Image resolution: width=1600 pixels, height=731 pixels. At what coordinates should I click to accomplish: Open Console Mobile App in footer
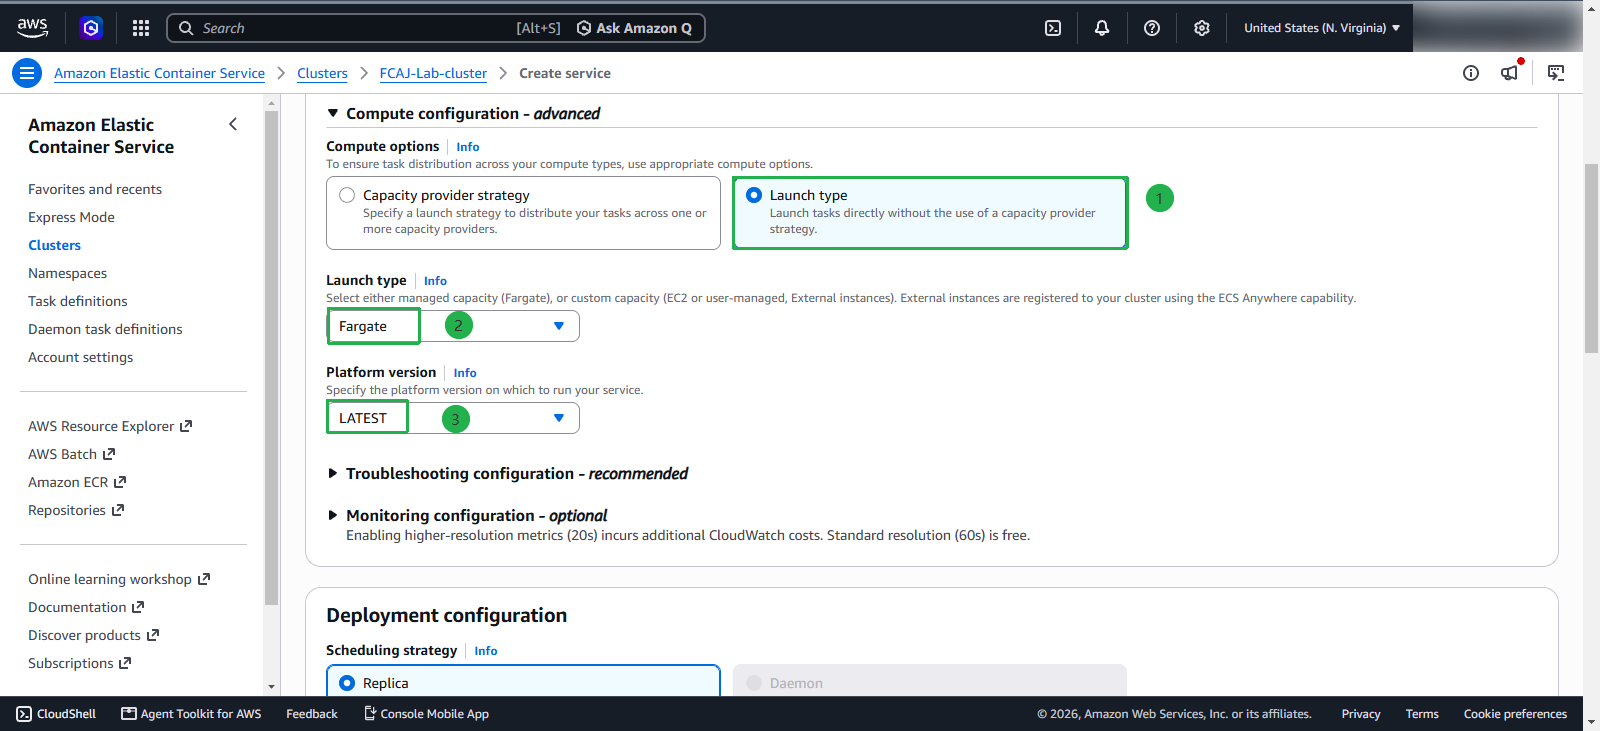[426, 714]
